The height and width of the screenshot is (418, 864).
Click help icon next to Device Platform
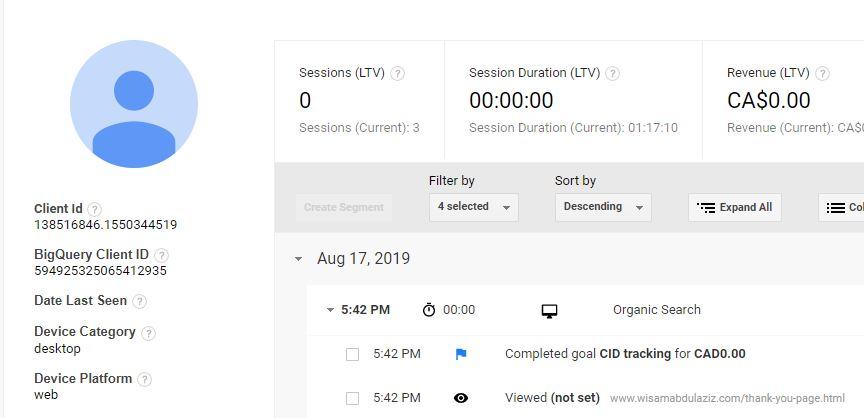[x=145, y=379]
